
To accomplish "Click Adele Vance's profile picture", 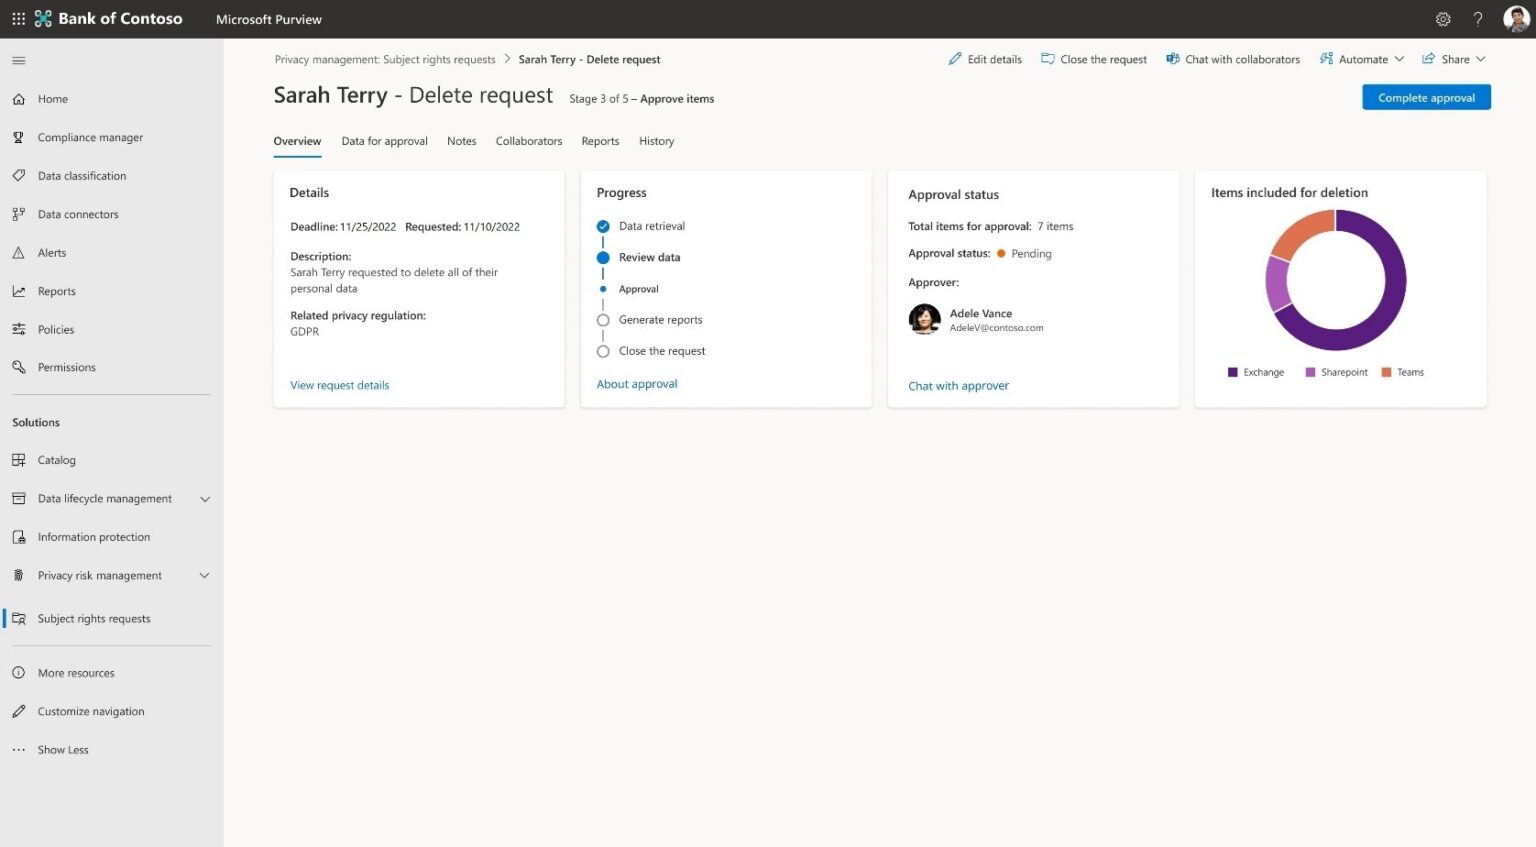I will point(924,319).
